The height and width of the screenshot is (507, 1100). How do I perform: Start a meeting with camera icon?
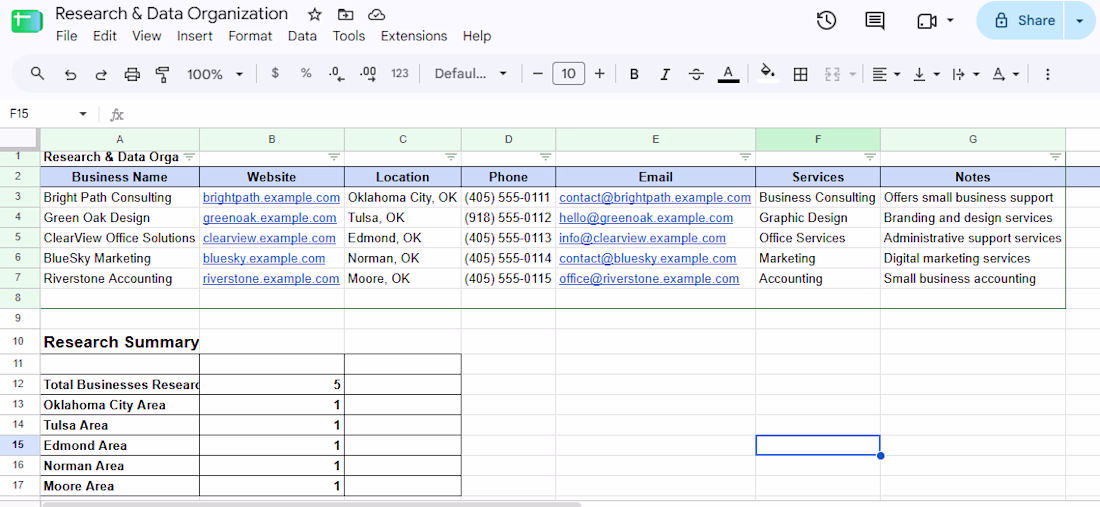pos(927,21)
